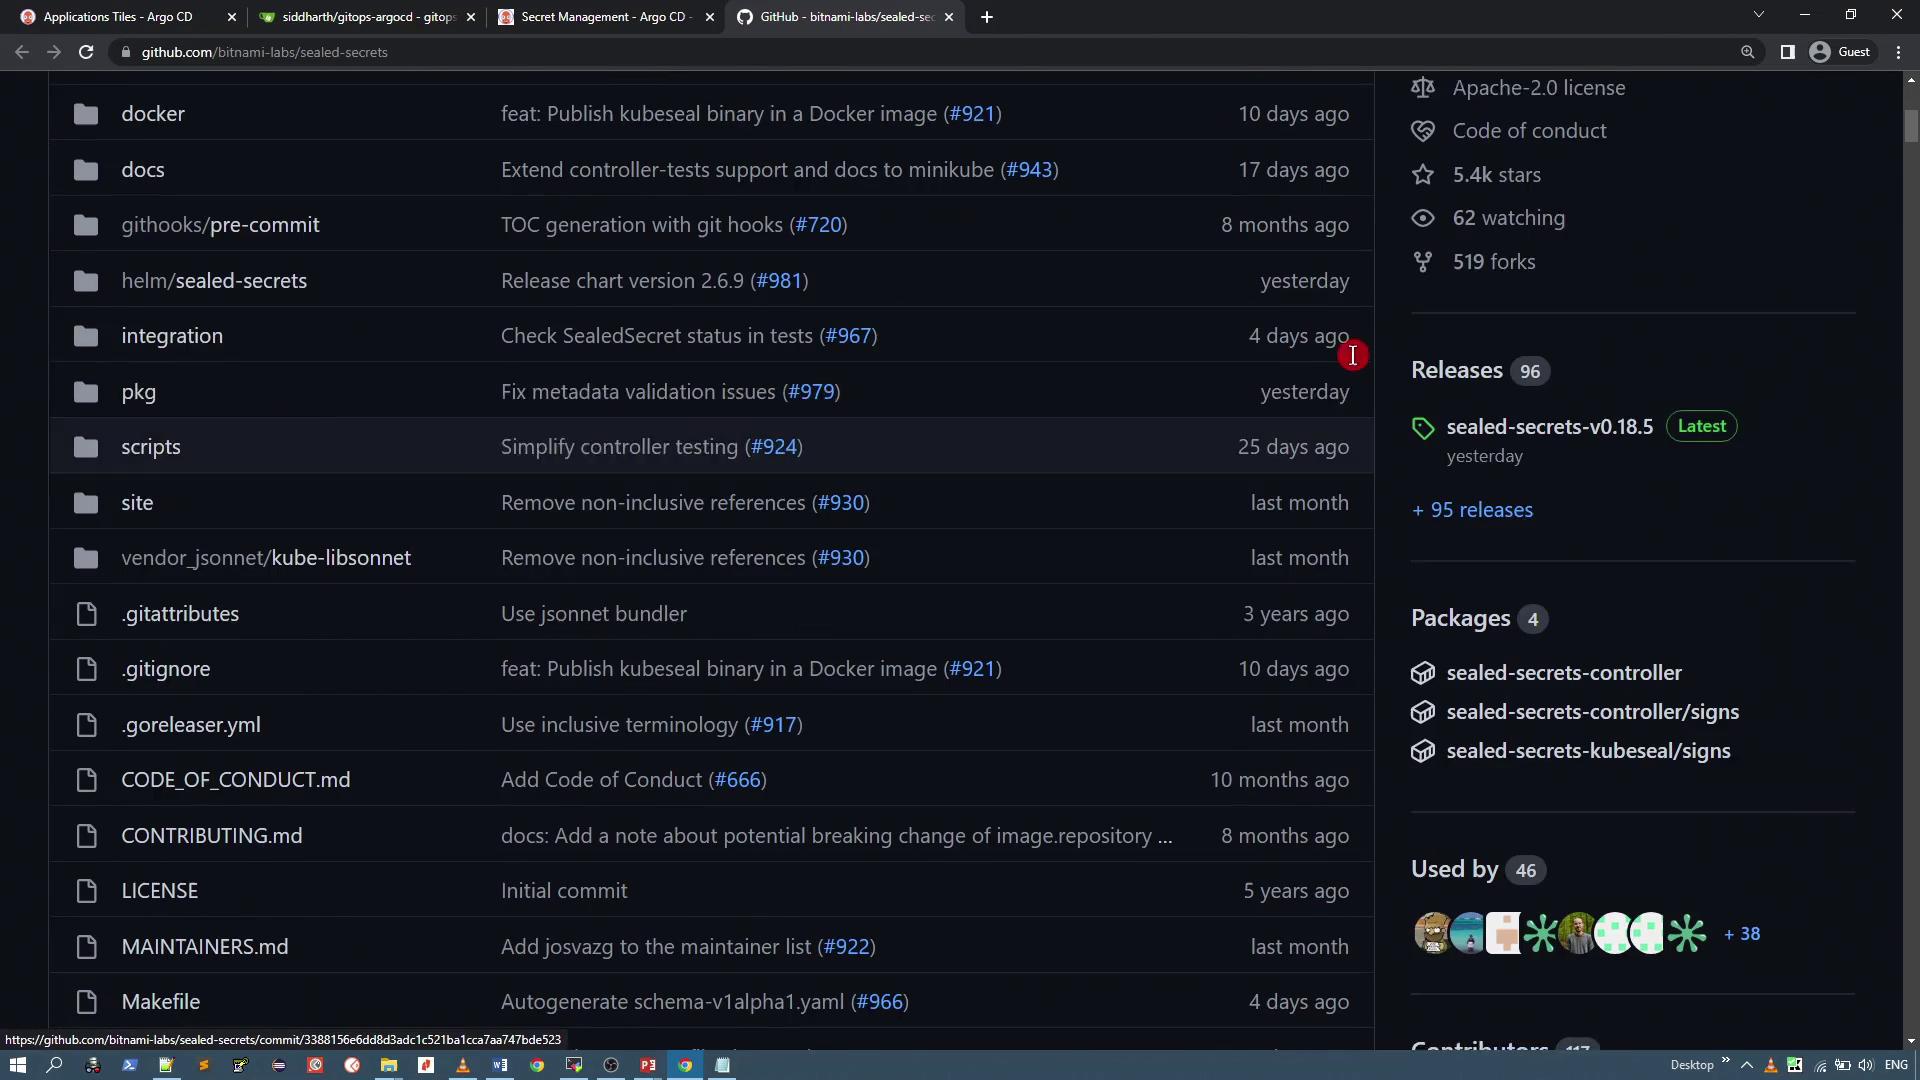Open the helm/sealed-secrets folder

coord(214,281)
